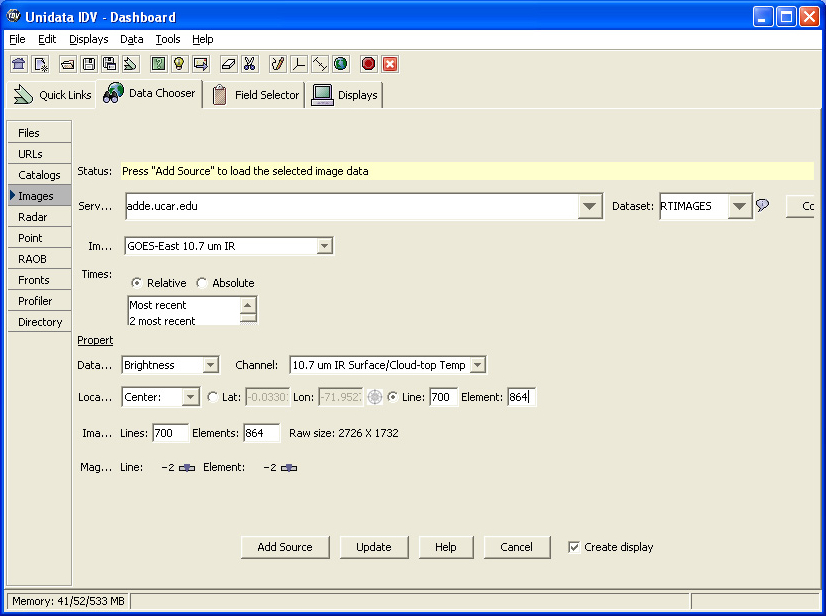Click the Help button beside Update
The width and height of the screenshot is (826, 616).
pos(446,547)
